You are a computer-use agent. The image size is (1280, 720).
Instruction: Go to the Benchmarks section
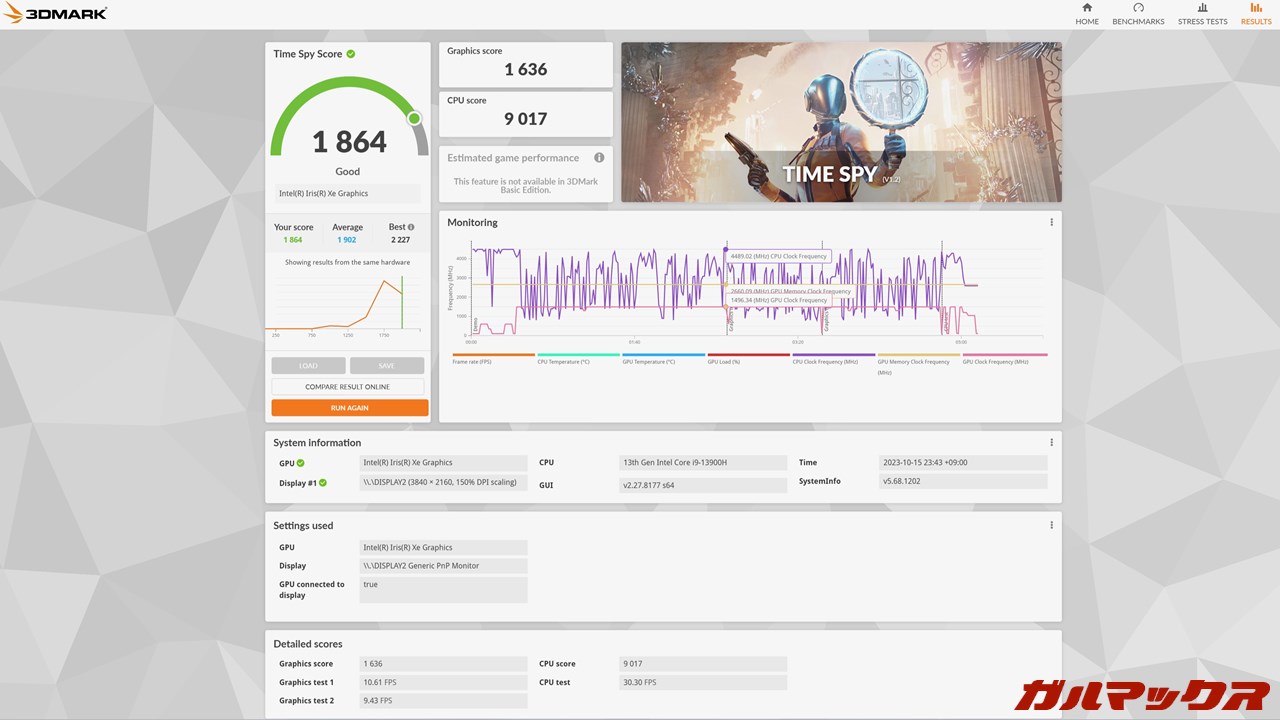[x=1138, y=13]
